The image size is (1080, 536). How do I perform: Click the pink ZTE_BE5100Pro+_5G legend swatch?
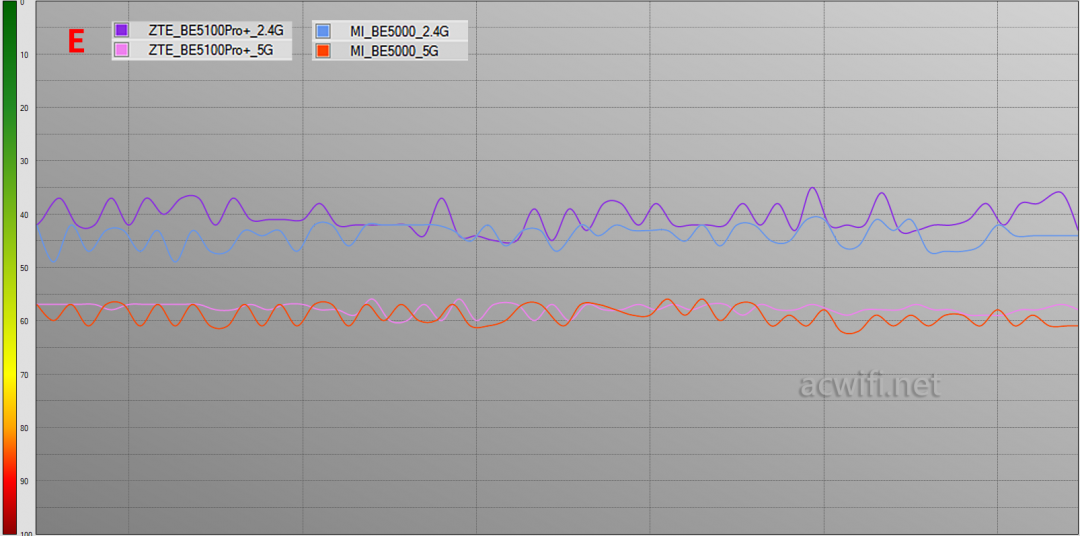[x=121, y=50]
